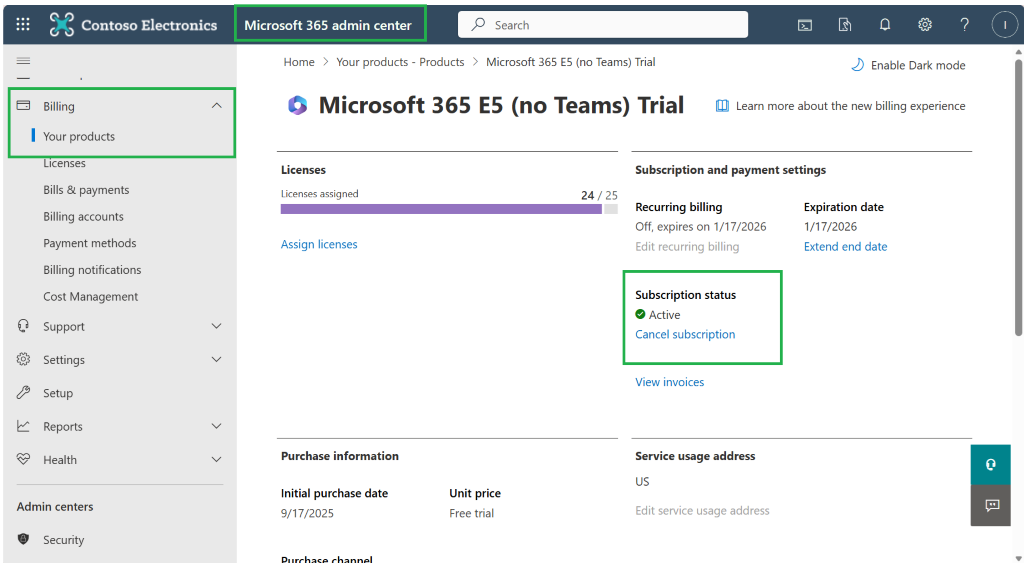
Task: Click the page vertical scrollbar
Action: [1018, 198]
